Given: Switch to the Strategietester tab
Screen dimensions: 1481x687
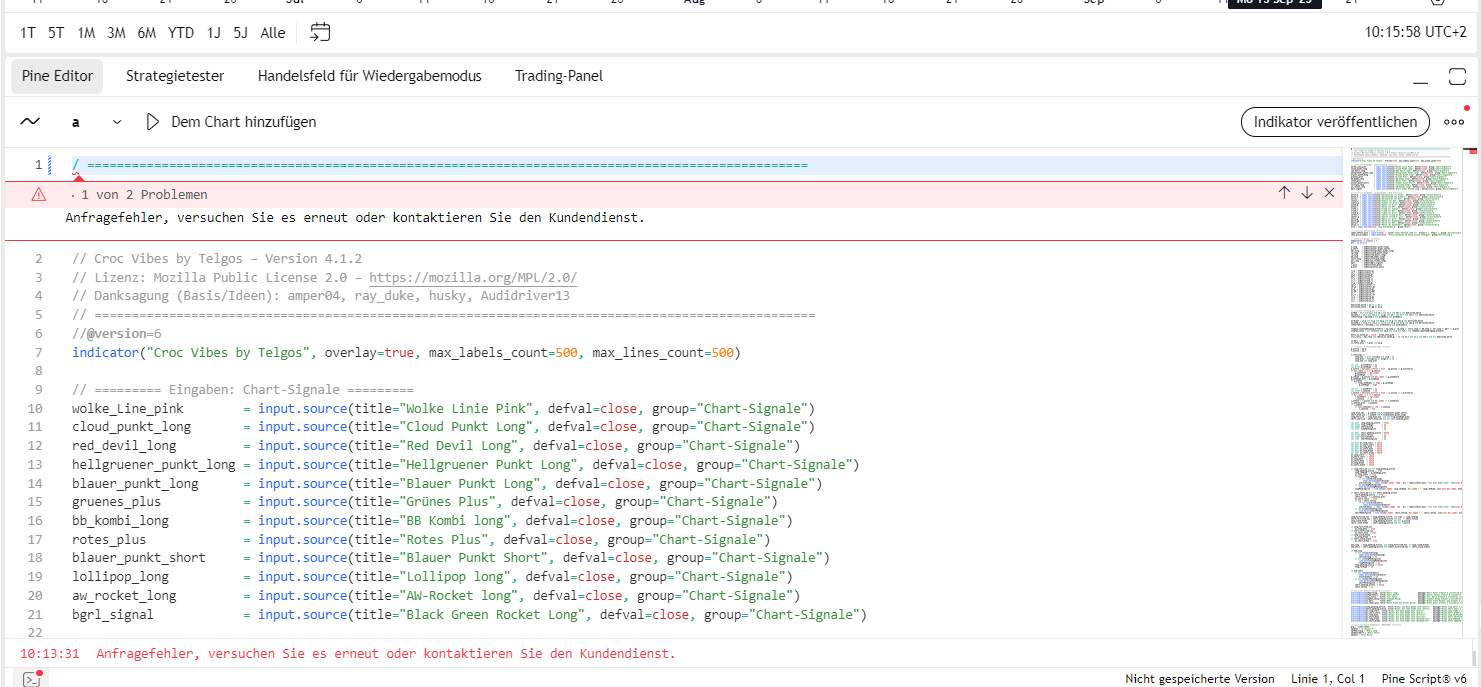Looking at the screenshot, I should point(175,76).
